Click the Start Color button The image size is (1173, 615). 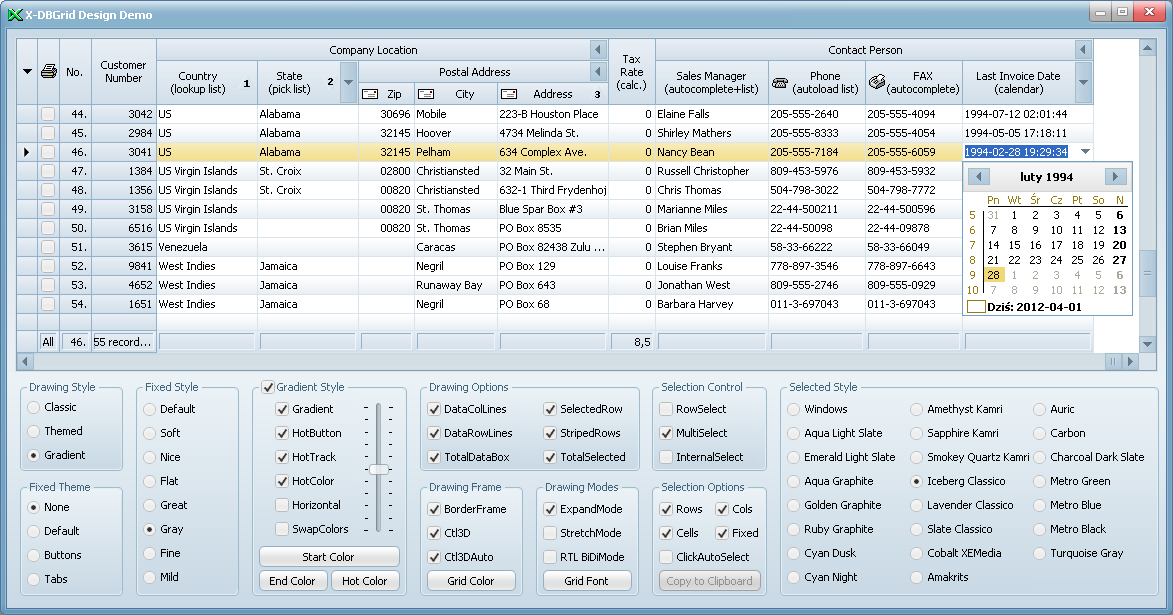[x=328, y=557]
